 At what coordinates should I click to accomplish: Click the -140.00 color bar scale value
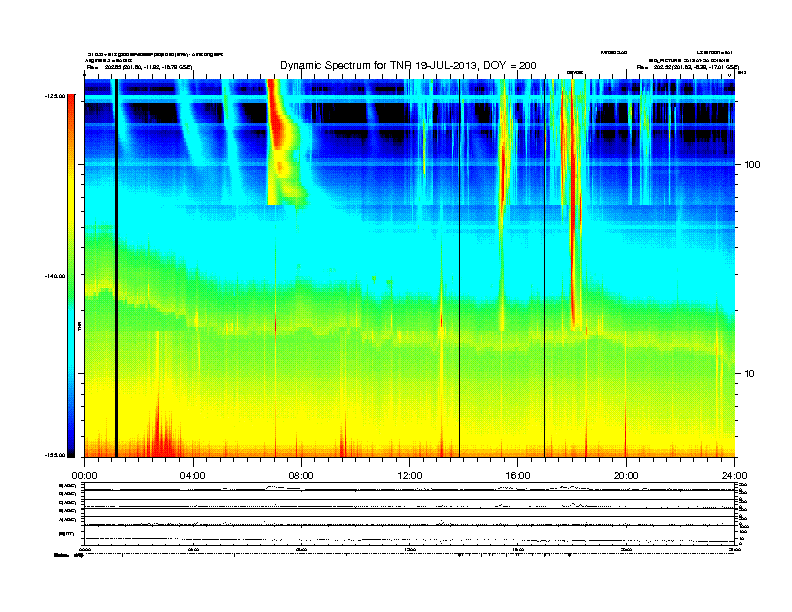coord(55,276)
